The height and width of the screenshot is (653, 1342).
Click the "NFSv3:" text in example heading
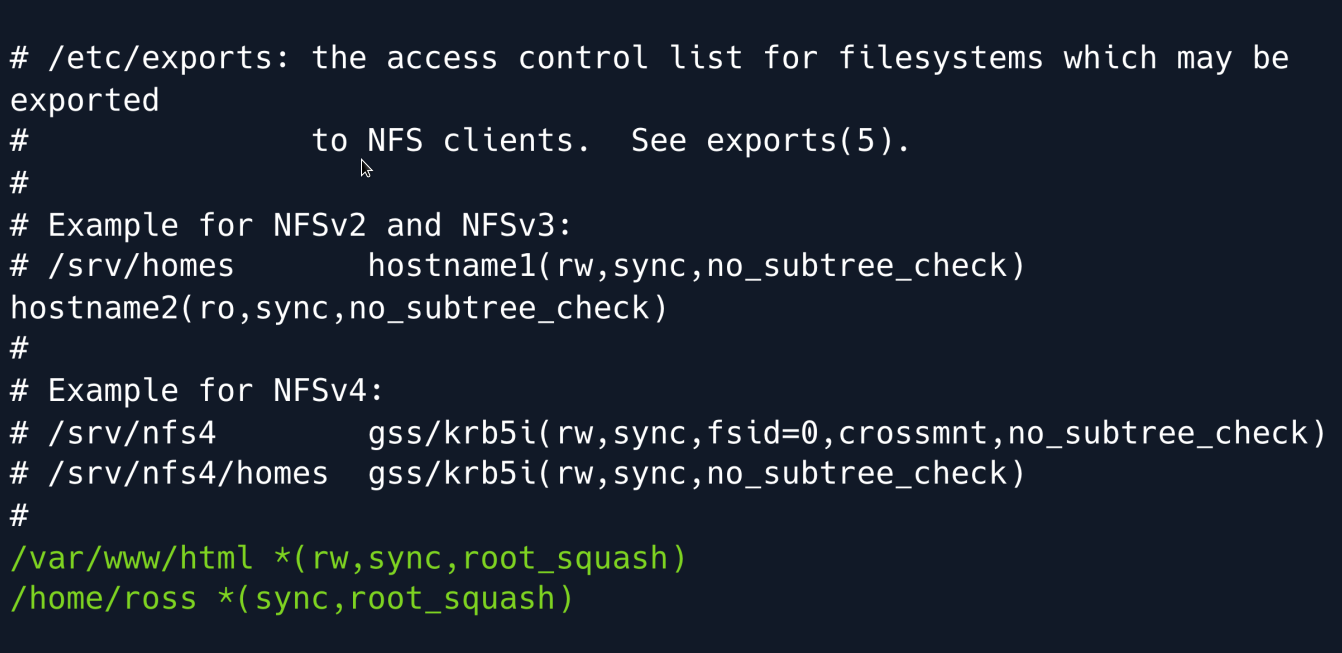click(517, 225)
